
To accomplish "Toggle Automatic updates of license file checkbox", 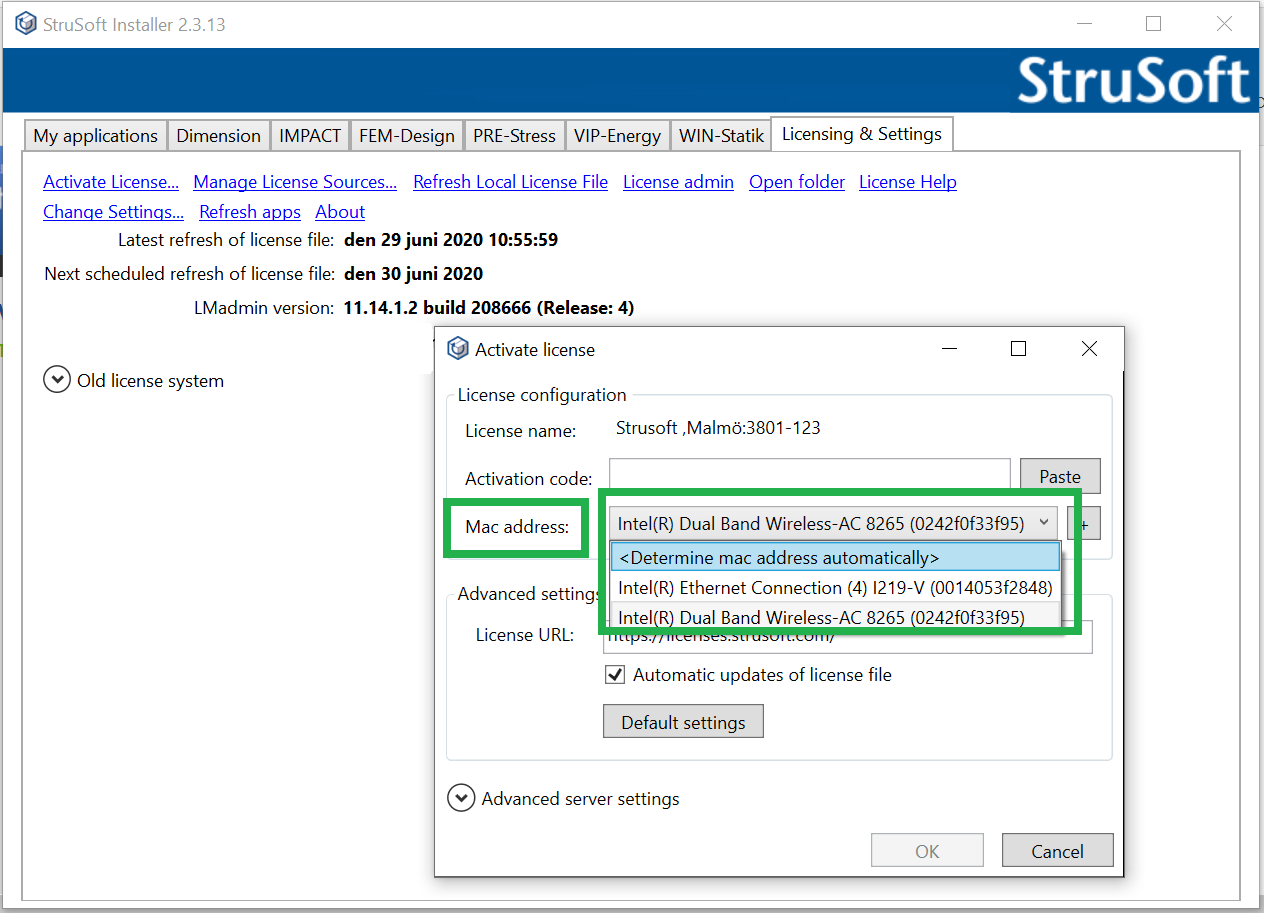I will (616, 675).
